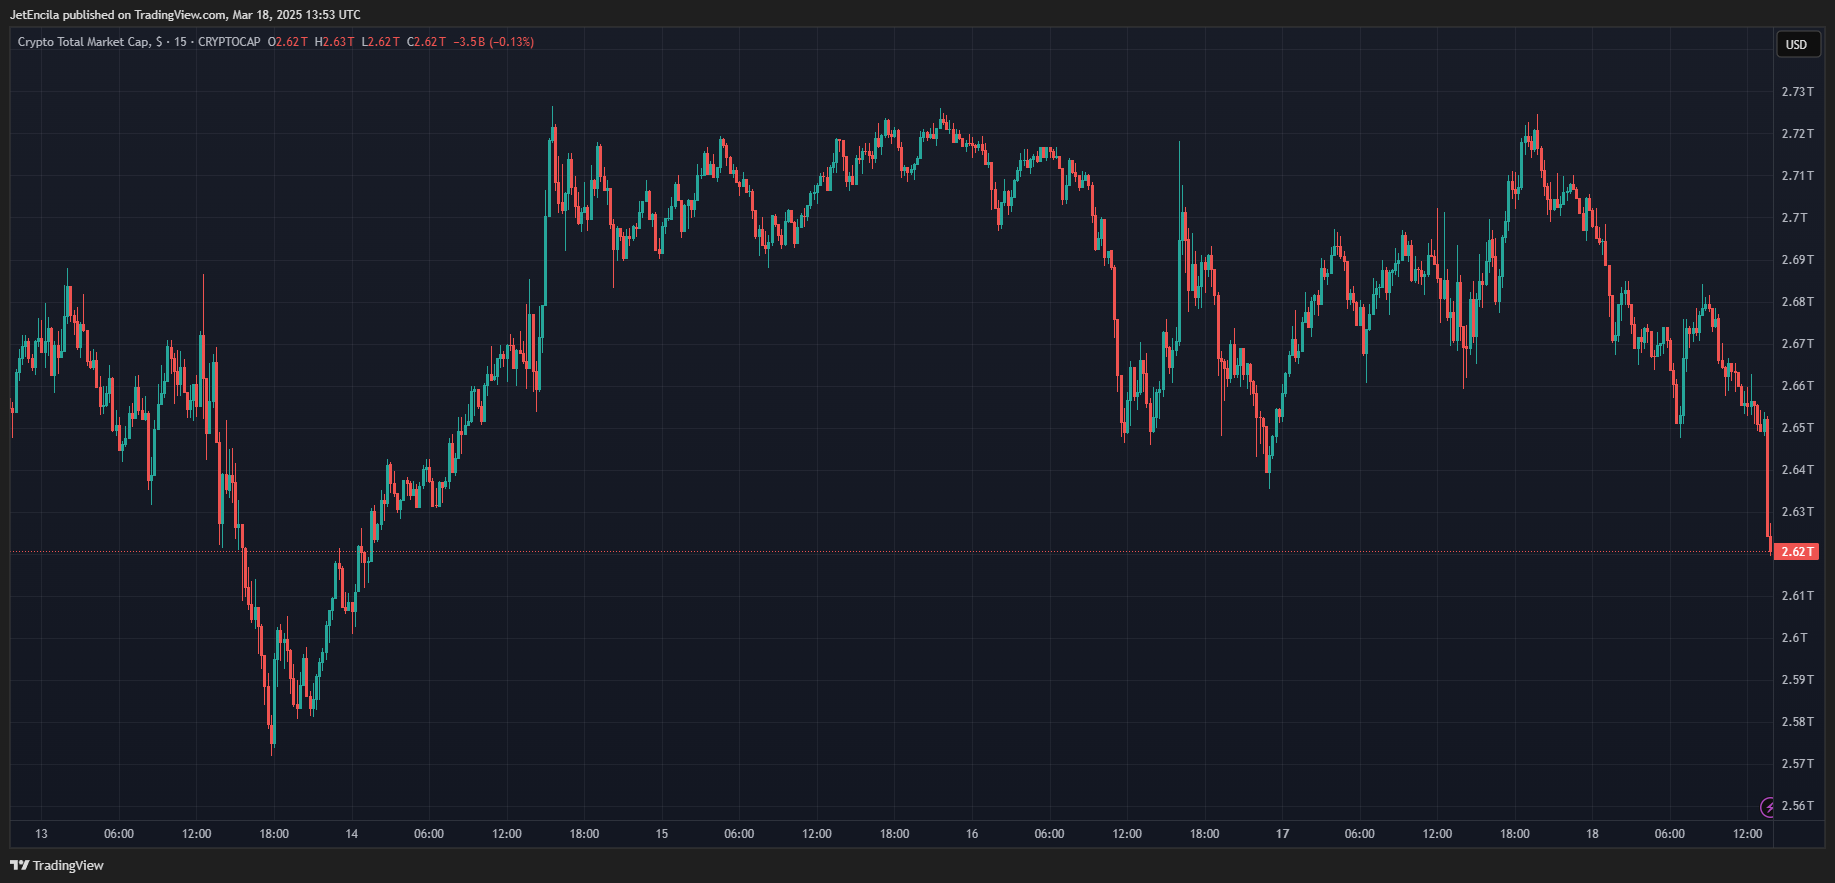Viewport: 1835px width, 883px height.
Task: Click the 2.71T price axis label
Action: [x=1797, y=176]
